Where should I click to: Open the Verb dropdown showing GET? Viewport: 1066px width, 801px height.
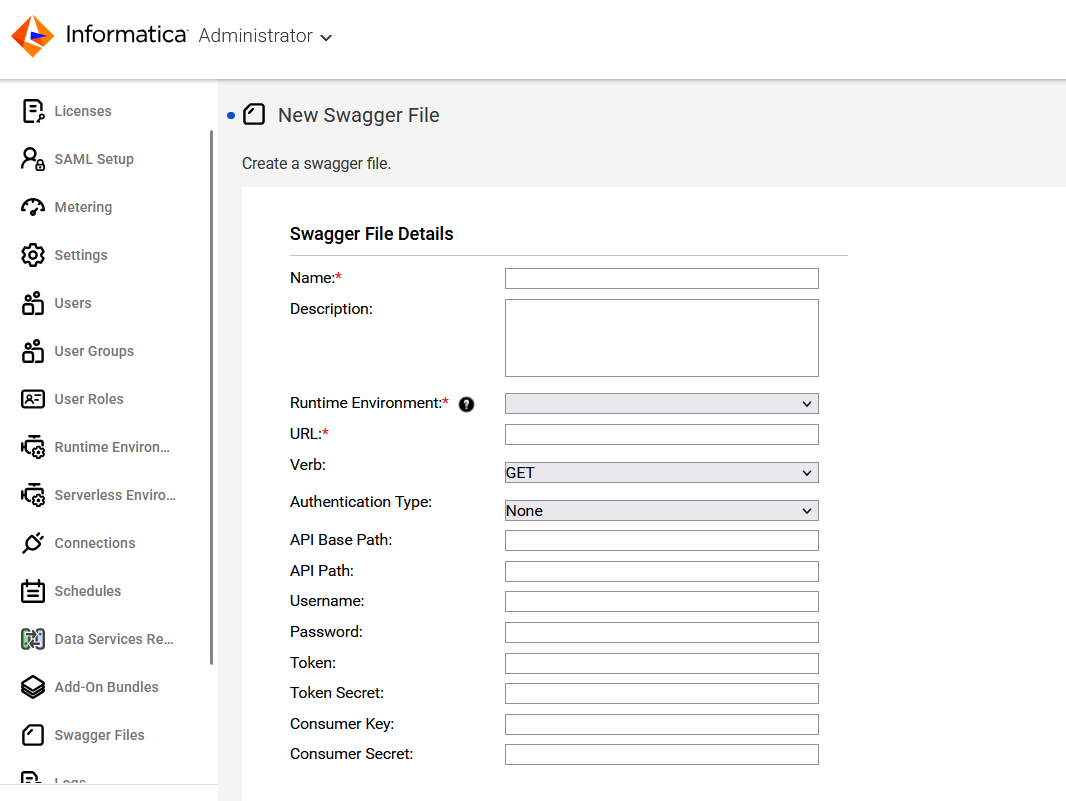661,473
